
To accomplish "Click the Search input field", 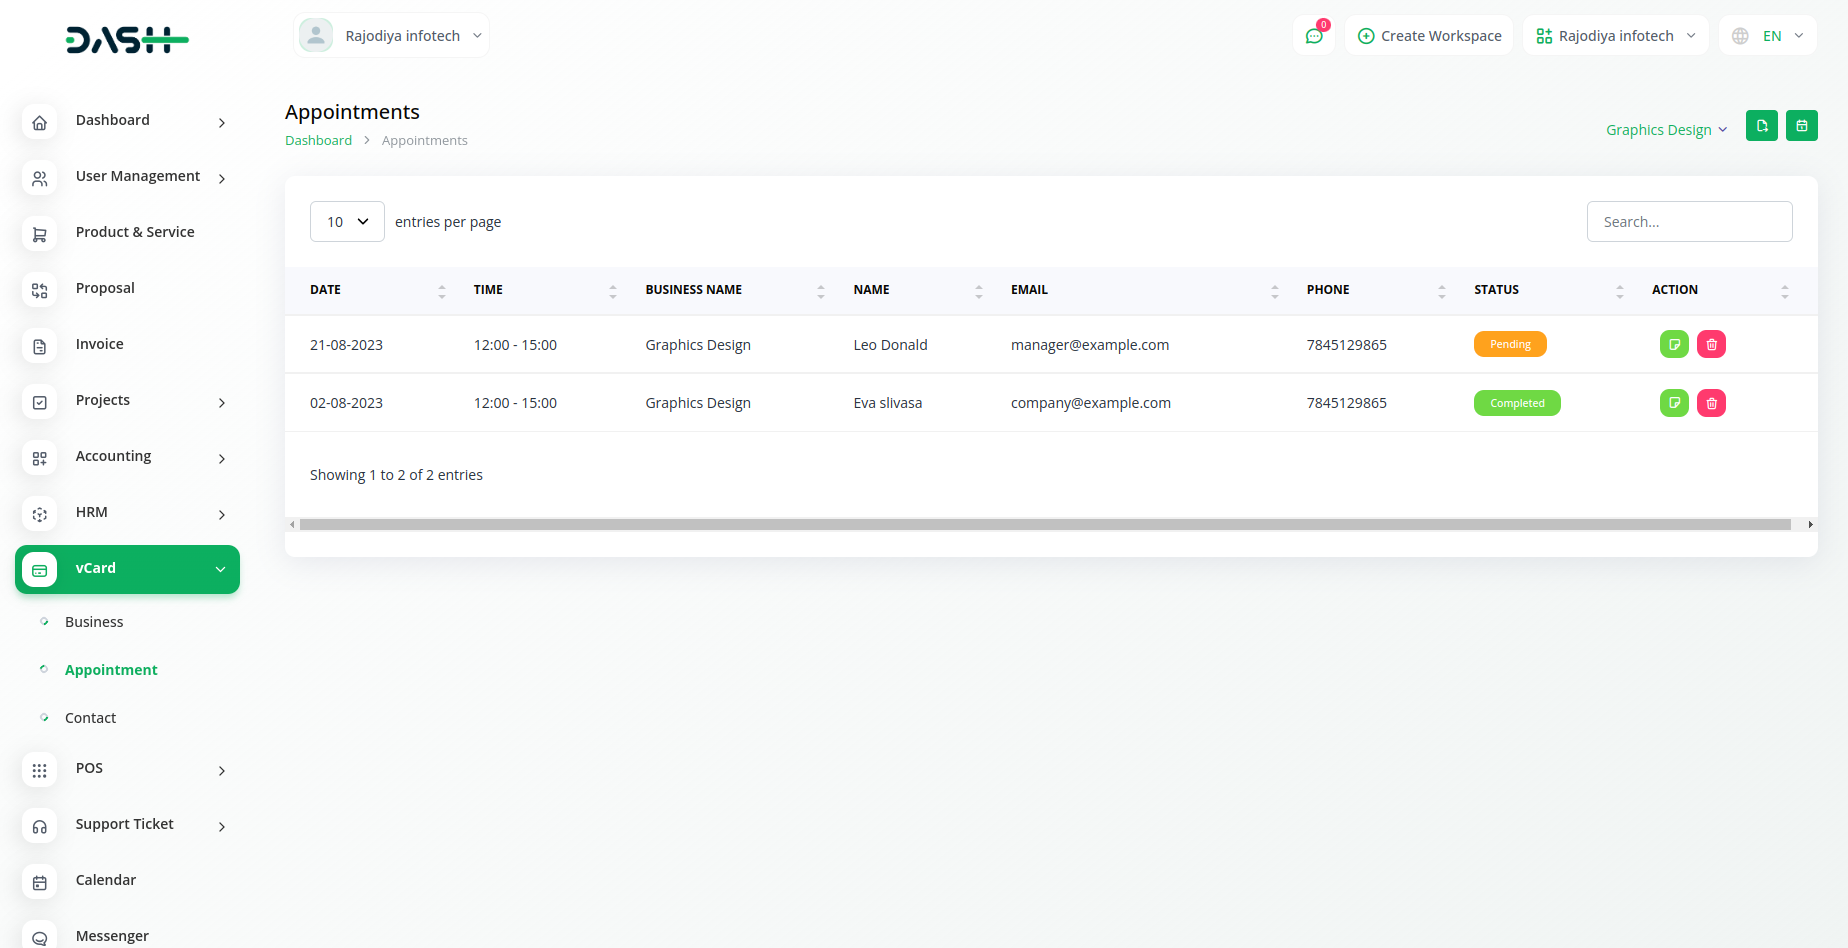I will 1689,222.
